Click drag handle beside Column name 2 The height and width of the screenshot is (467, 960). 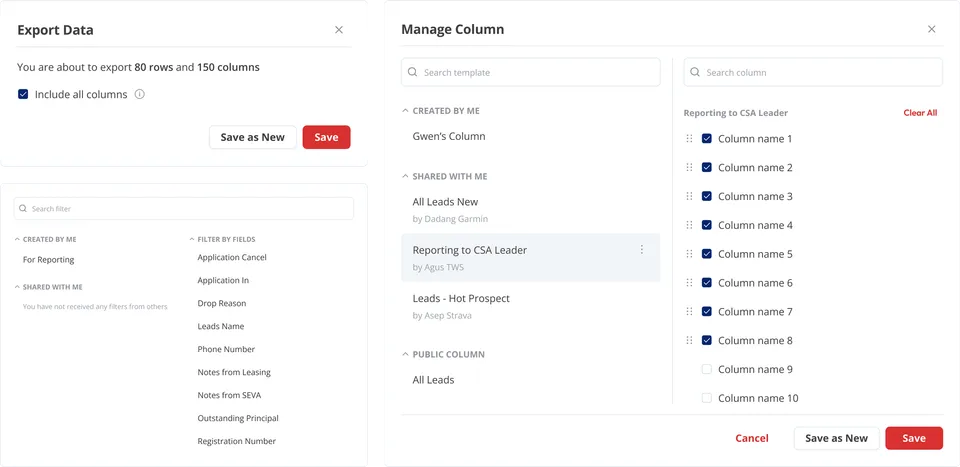point(689,167)
